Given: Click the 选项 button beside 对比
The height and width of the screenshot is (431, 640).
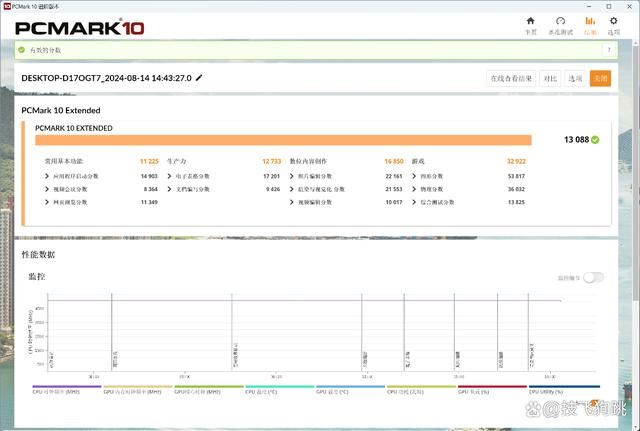Looking at the screenshot, I should point(575,78).
